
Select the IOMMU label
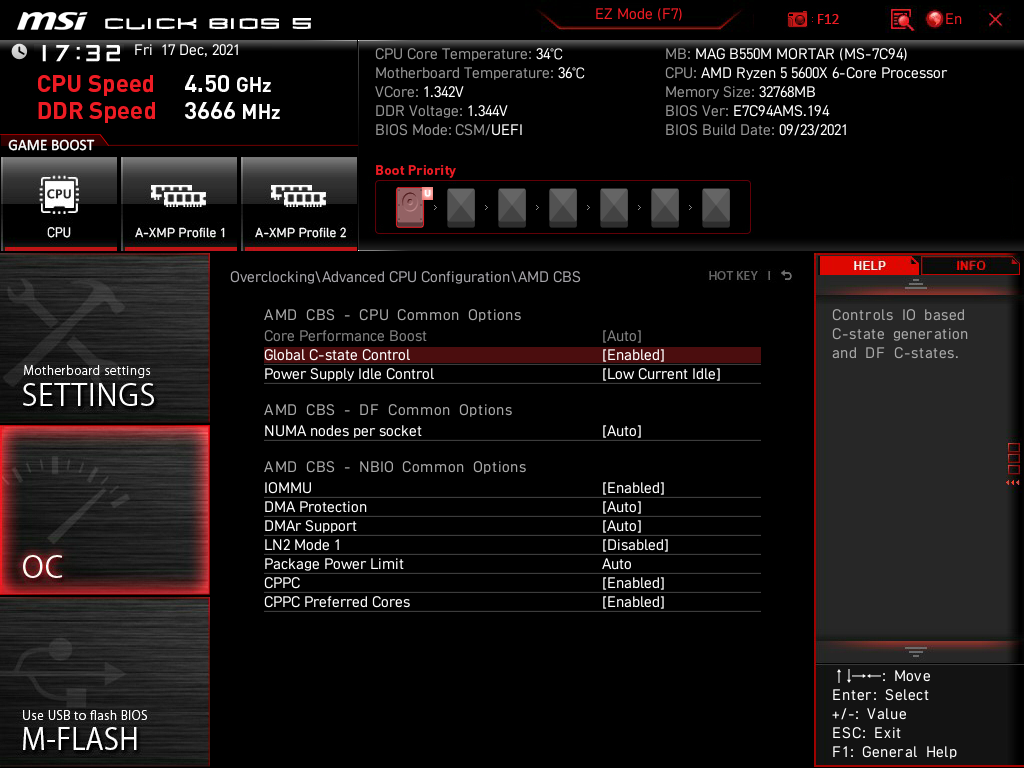tap(288, 488)
